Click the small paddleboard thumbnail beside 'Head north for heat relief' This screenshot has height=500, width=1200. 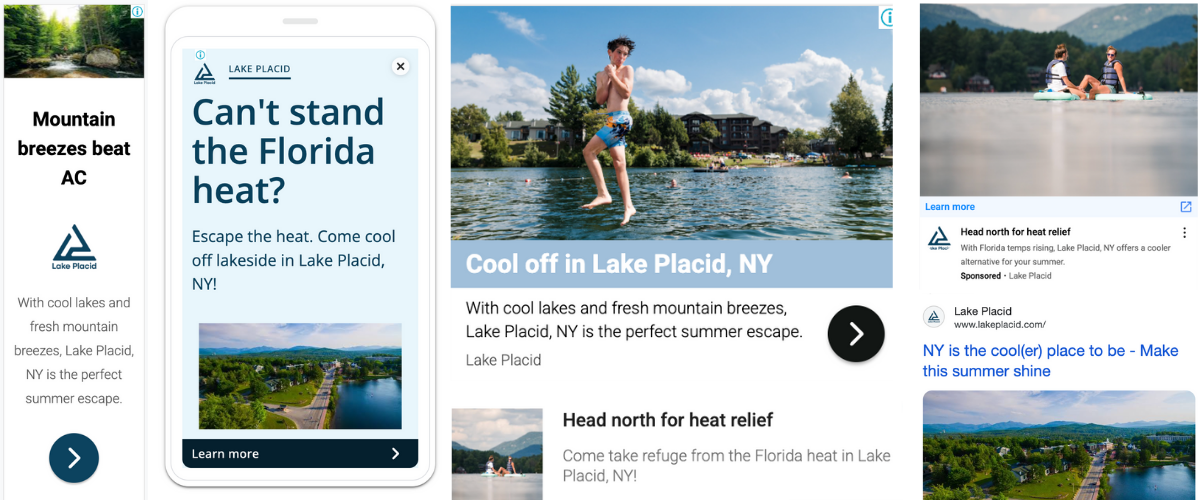497,452
